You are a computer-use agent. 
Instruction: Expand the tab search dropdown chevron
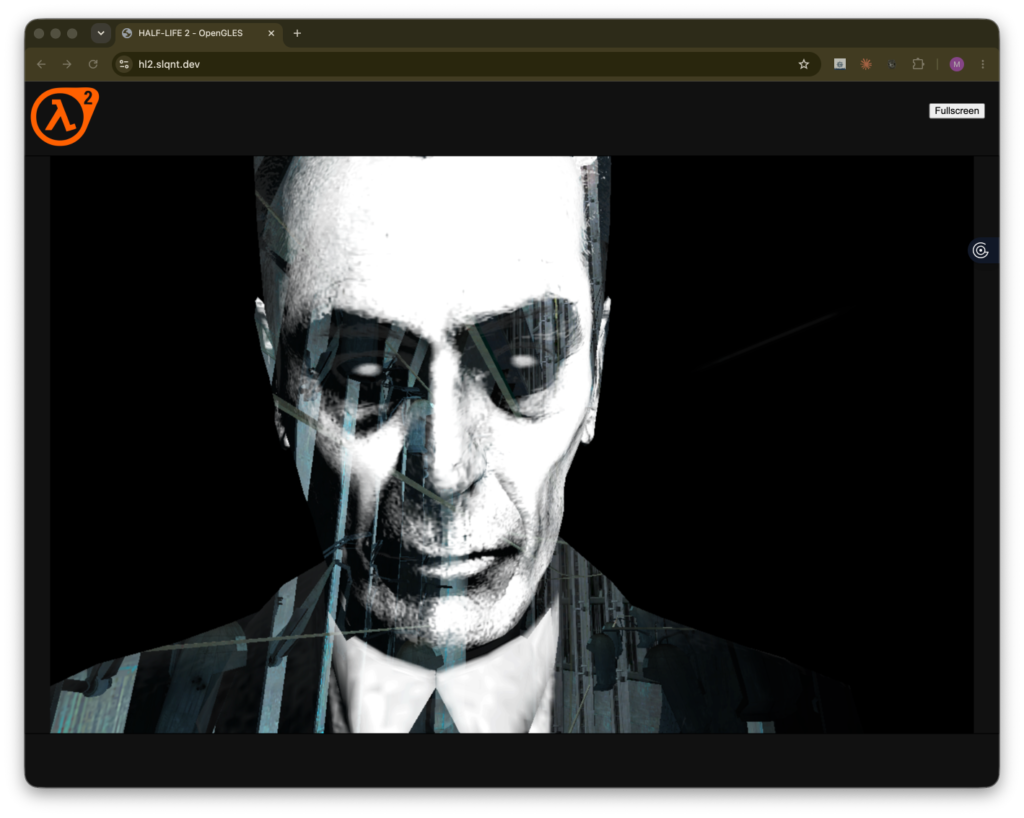point(101,33)
